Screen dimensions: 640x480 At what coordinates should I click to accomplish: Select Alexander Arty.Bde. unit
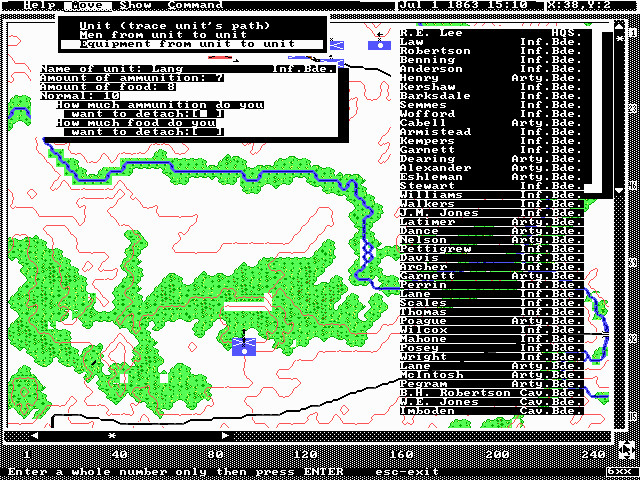491,167
